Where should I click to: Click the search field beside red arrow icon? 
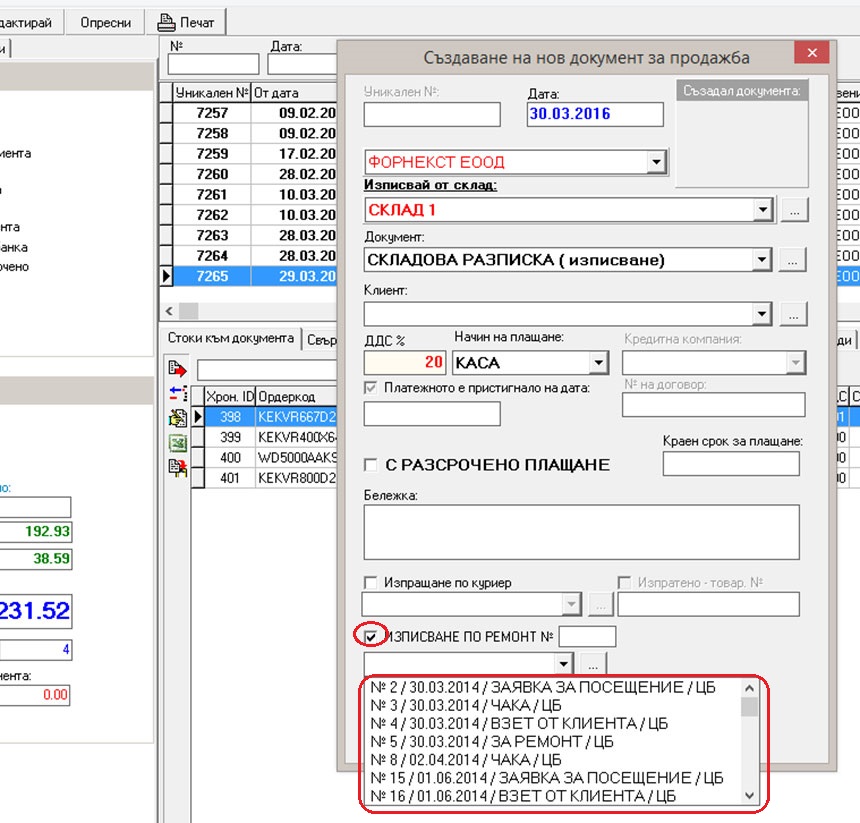267,370
